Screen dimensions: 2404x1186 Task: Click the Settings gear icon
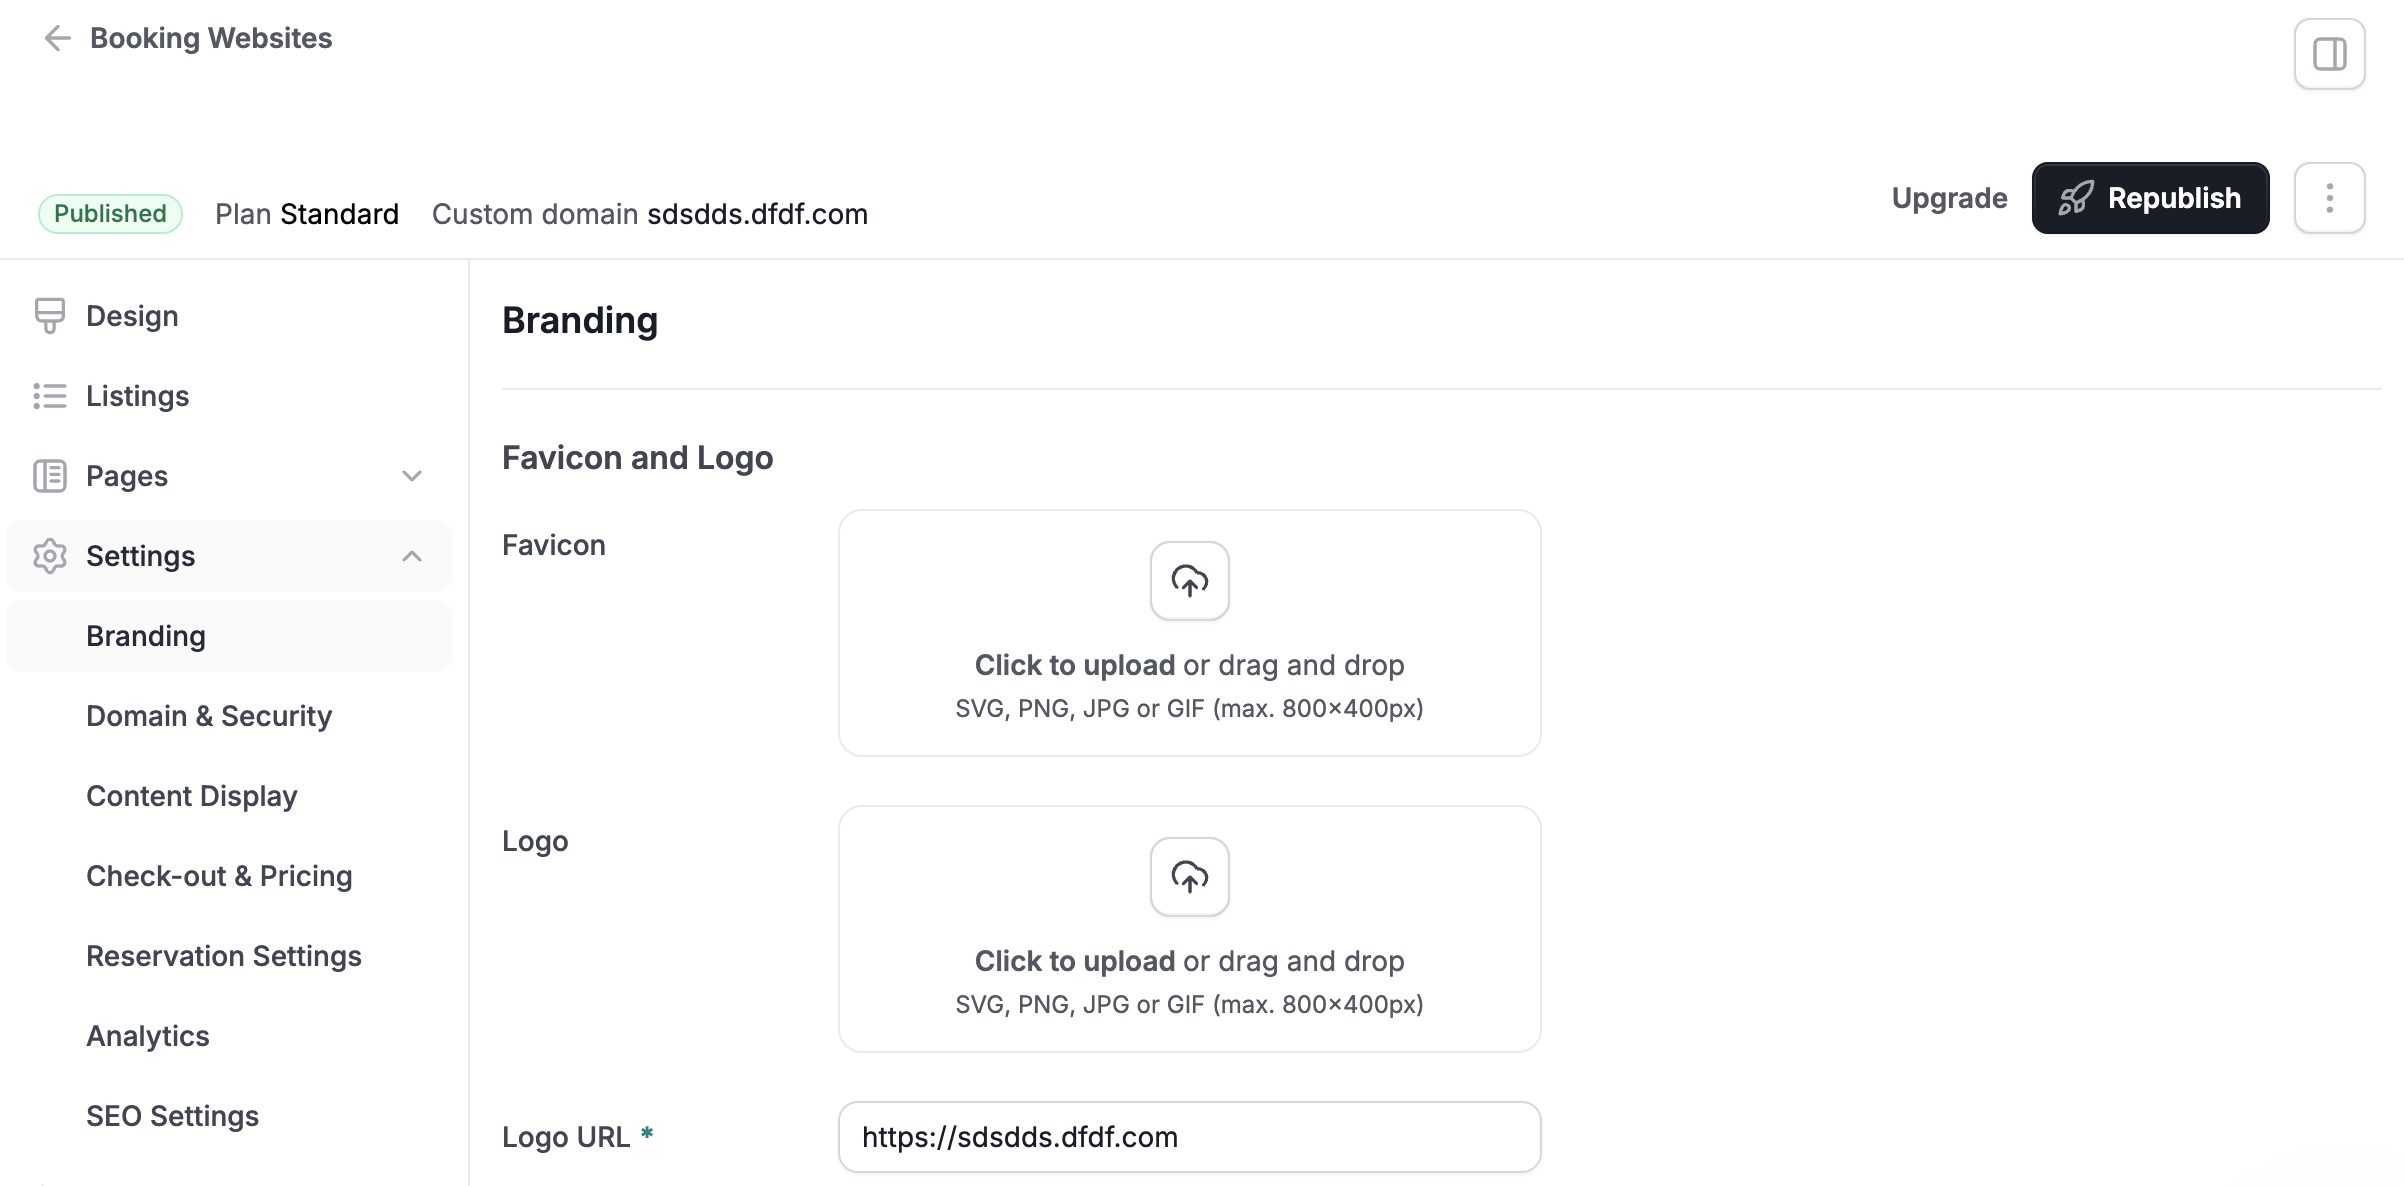pyautogui.click(x=49, y=556)
